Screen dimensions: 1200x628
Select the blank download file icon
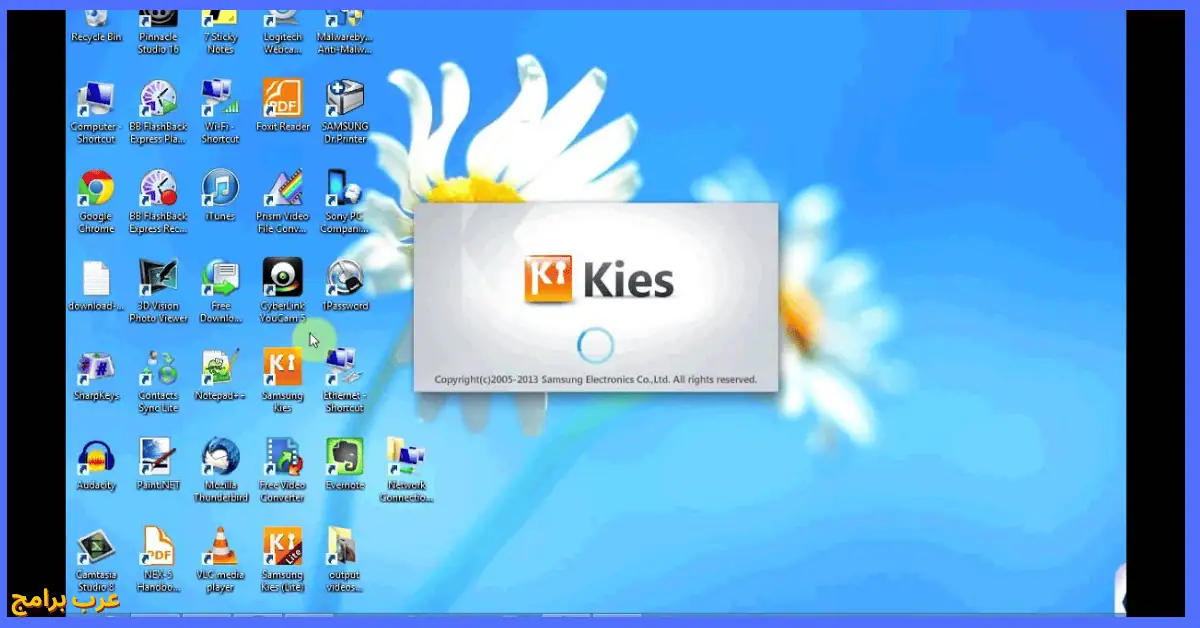96,286
